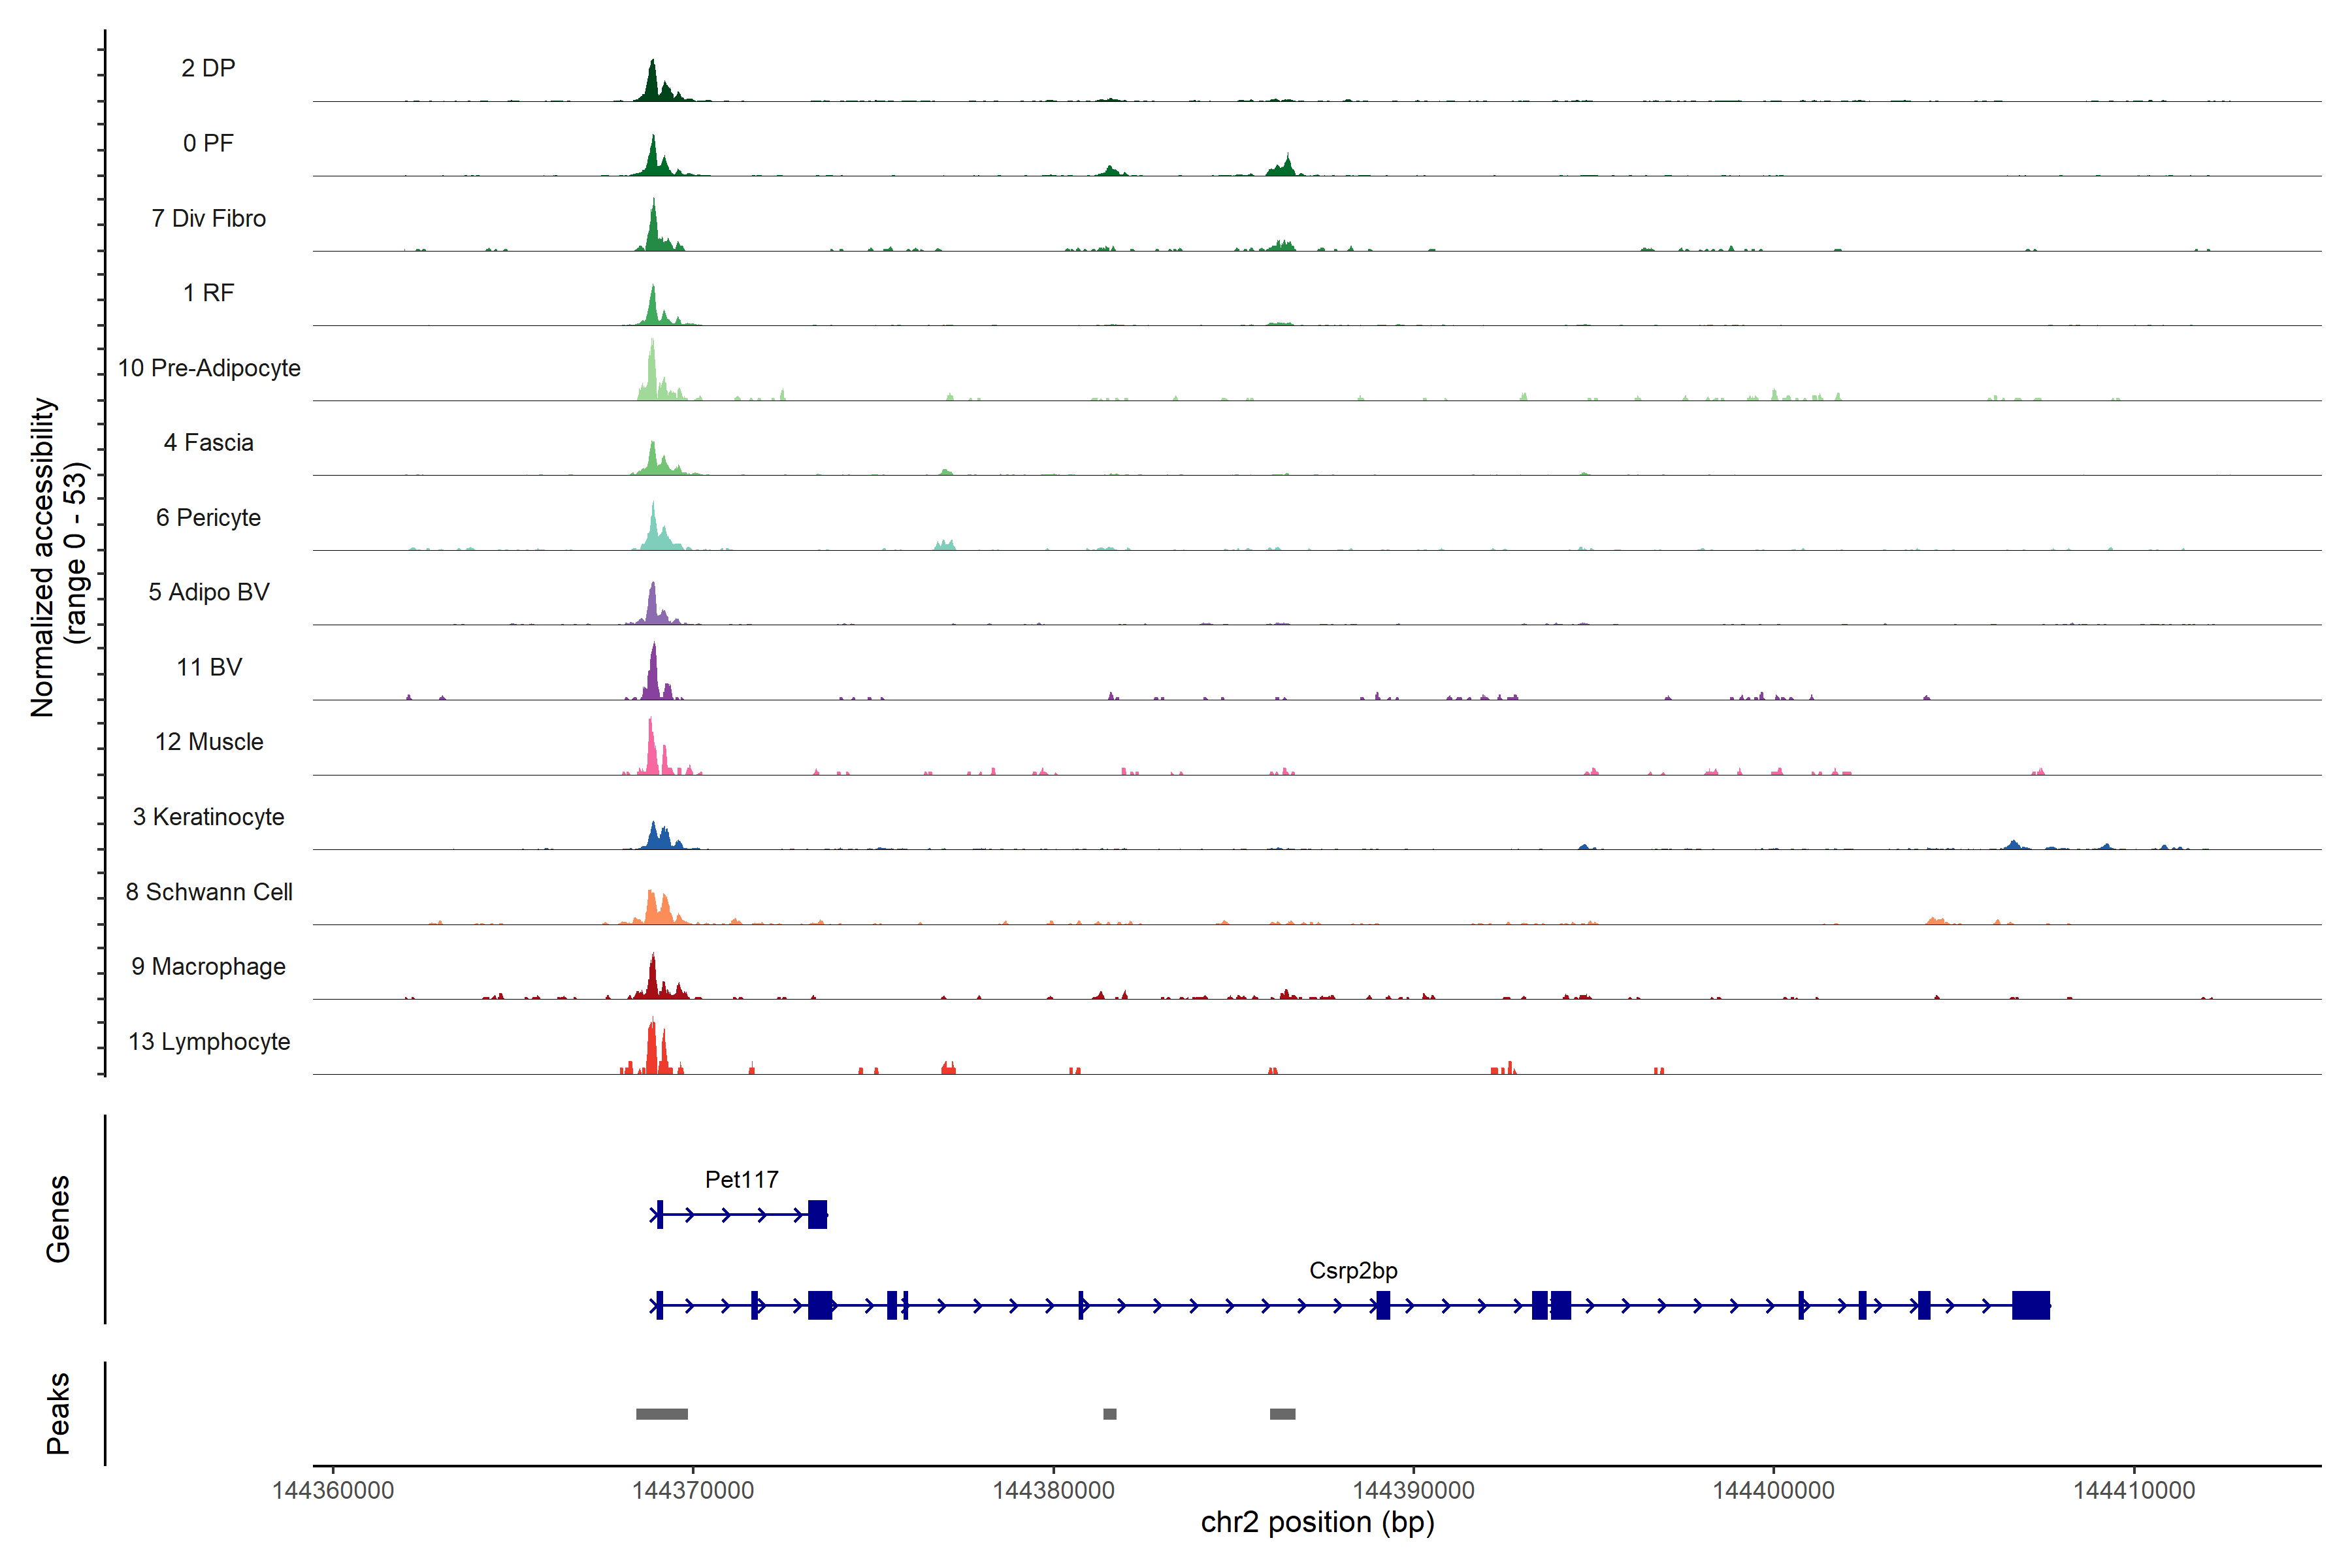Screen dimensions: 2352x1568
Task: Click the Genes panel label
Action: (58, 1219)
